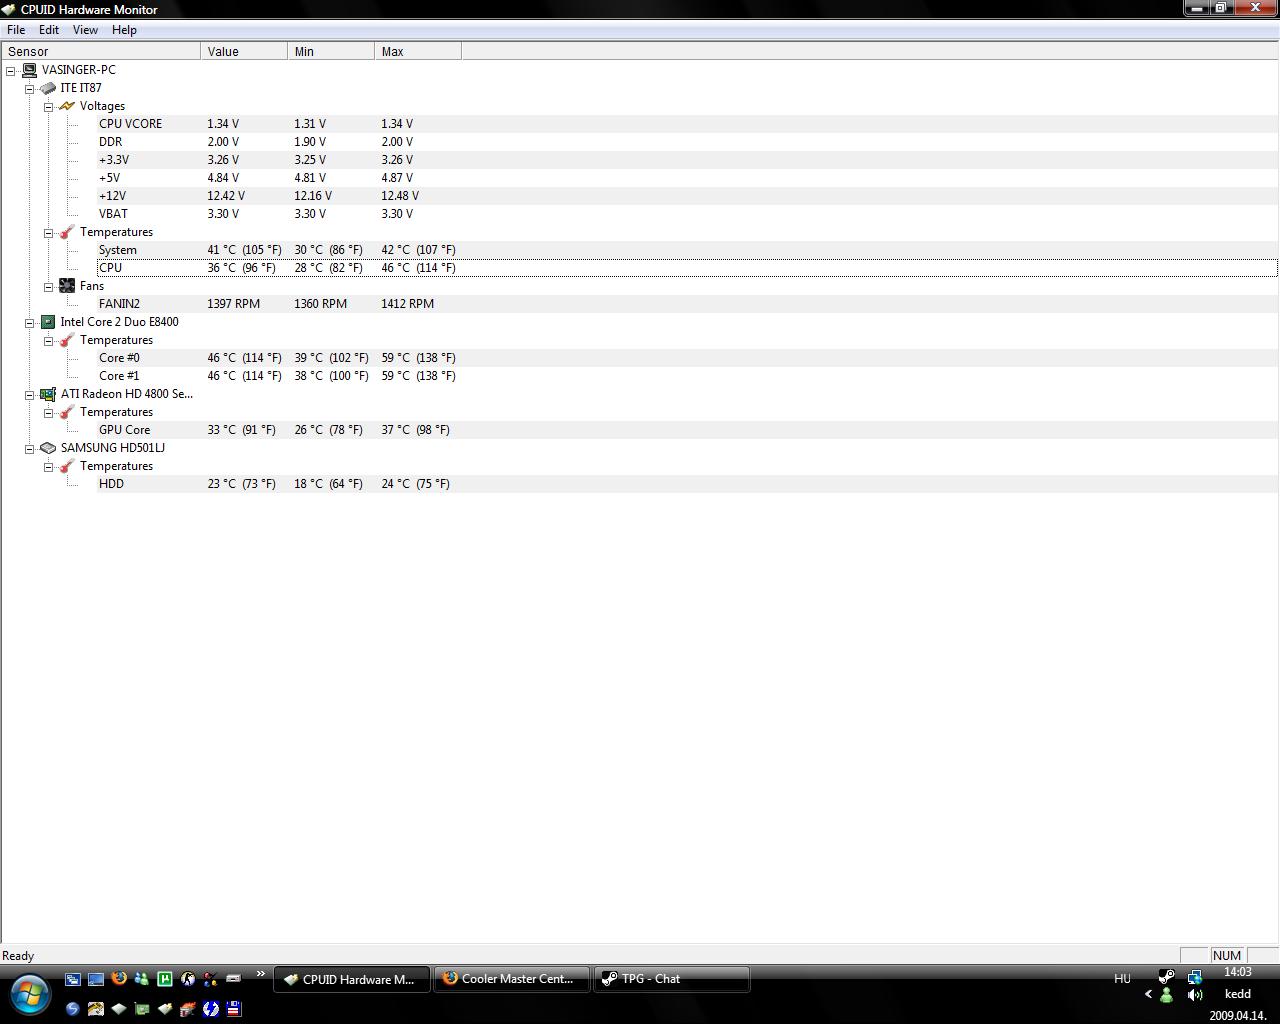This screenshot has height=1024, width=1280.
Task: Click the Value column header
Action: click(x=244, y=51)
